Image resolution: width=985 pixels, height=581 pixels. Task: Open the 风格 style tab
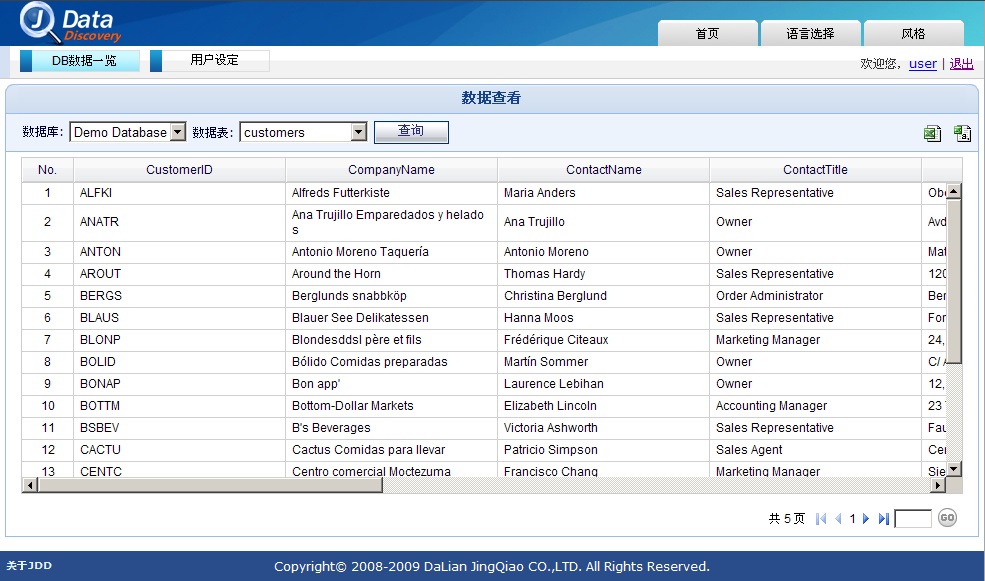tap(913, 33)
